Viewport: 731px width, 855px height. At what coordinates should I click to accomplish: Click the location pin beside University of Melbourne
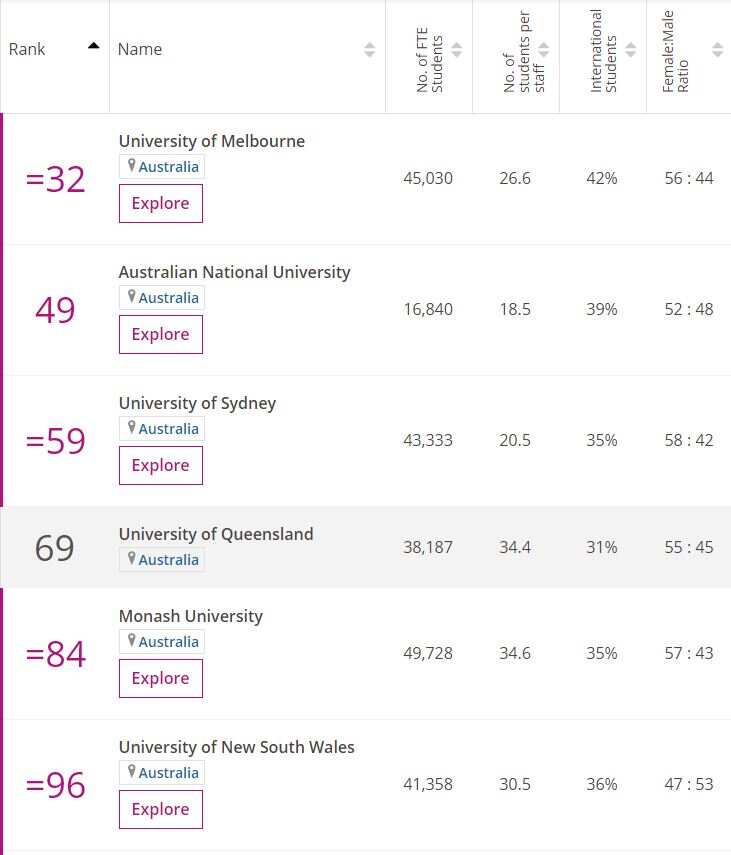(x=131, y=167)
